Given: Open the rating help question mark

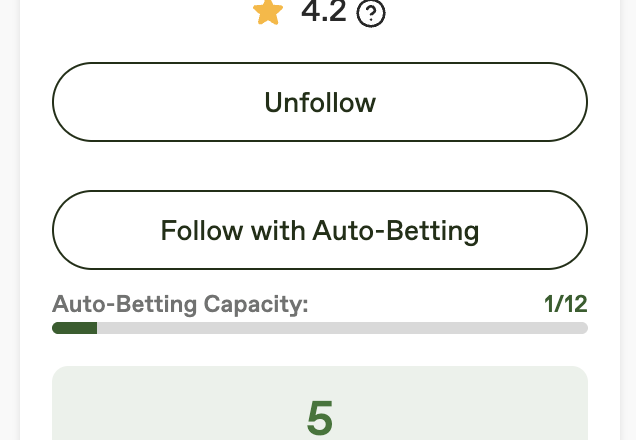Looking at the screenshot, I should pyautogui.click(x=371, y=14).
